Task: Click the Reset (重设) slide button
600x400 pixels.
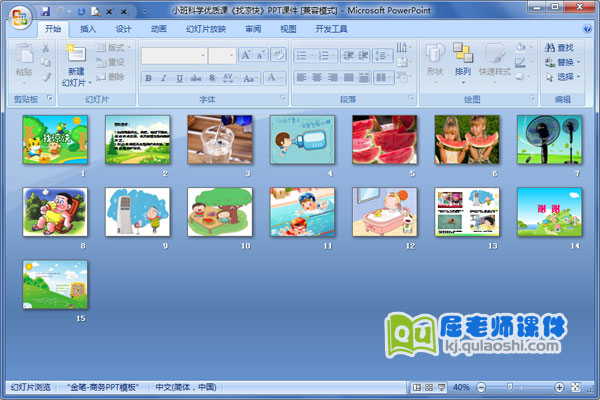Action: pyautogui.click(x=110, y=62)
